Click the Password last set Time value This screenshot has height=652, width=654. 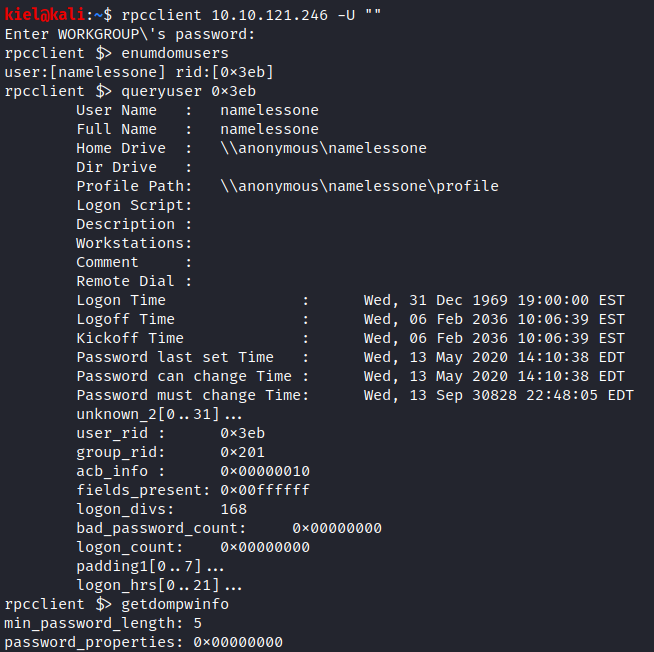coord(494,357)
